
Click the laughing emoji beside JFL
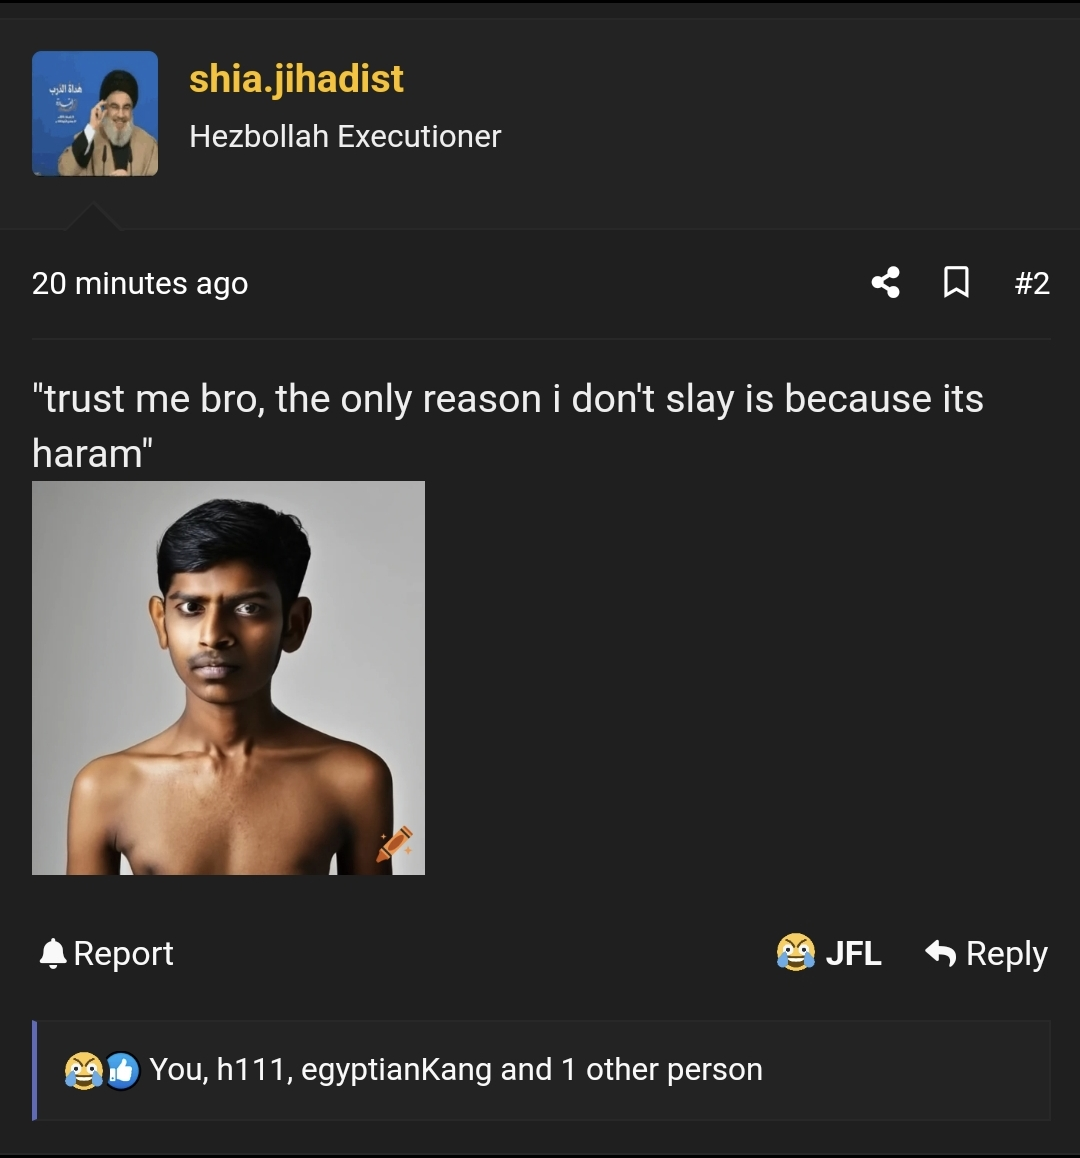pyautogui.click(x=795, y=953)
